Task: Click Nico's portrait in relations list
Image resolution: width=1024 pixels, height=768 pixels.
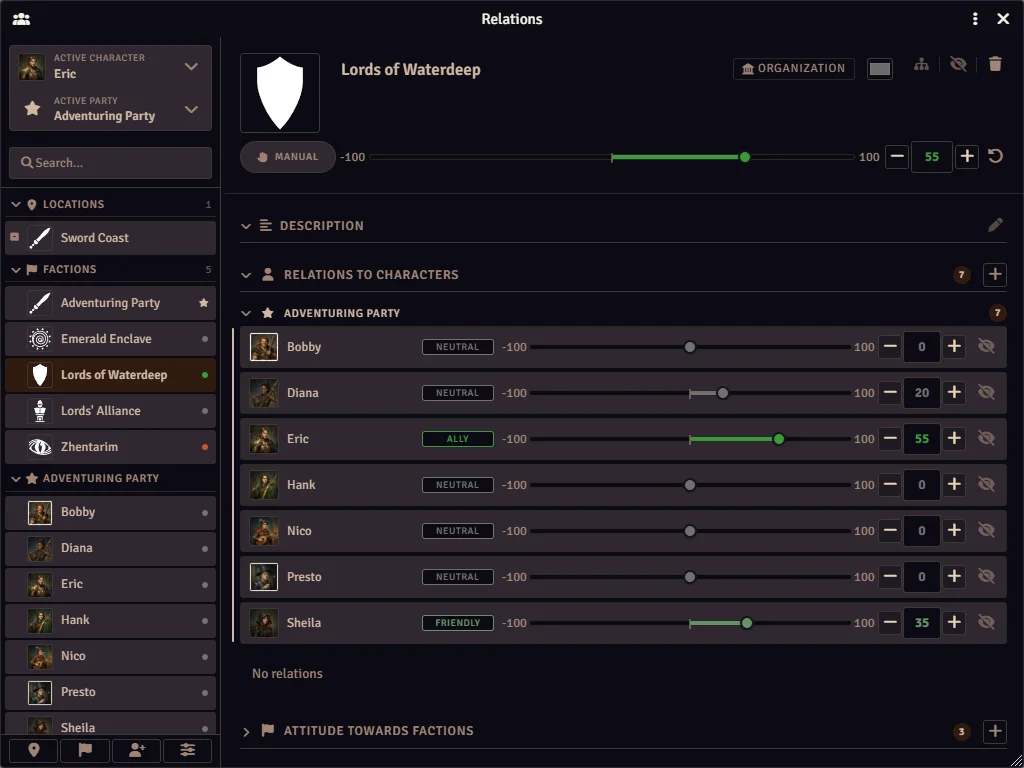Action: [x=264, y=531]
